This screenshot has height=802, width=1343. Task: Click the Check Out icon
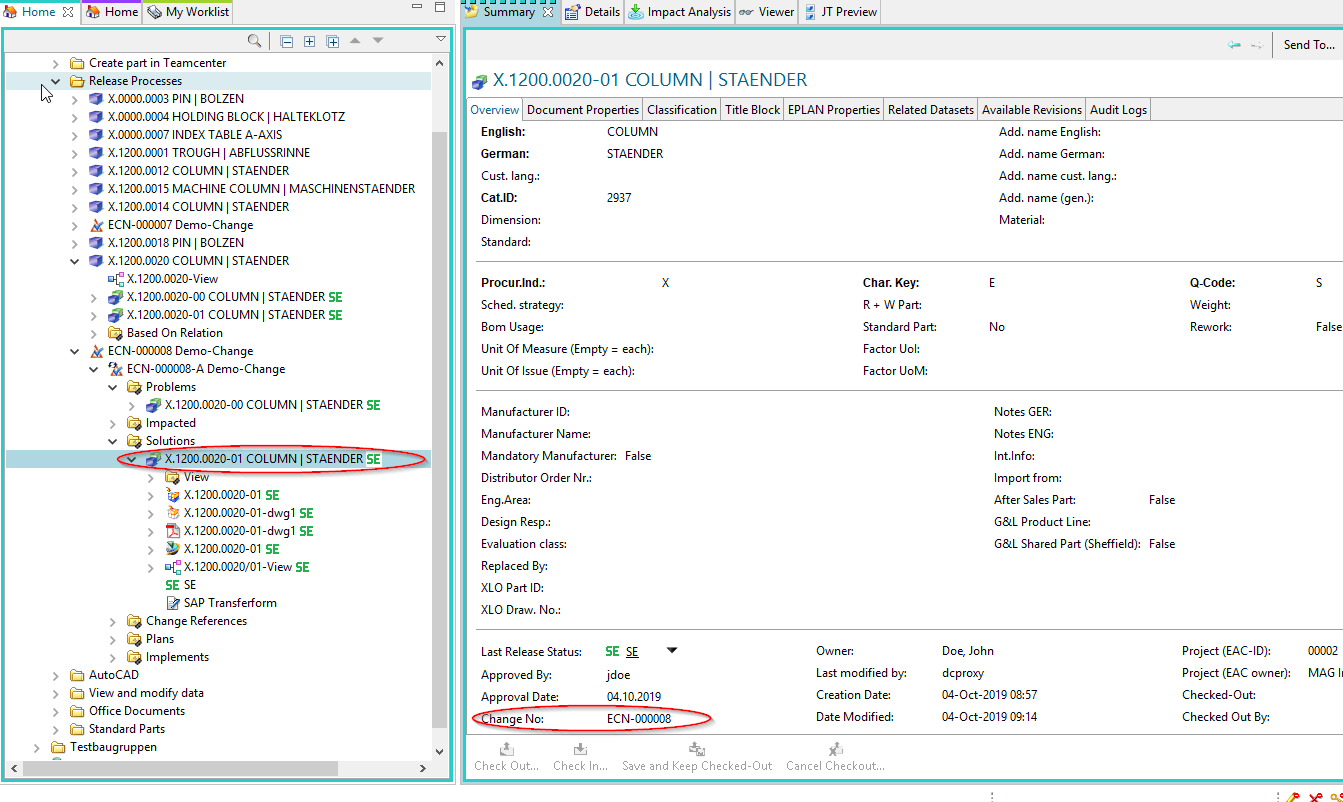(506, 750)
